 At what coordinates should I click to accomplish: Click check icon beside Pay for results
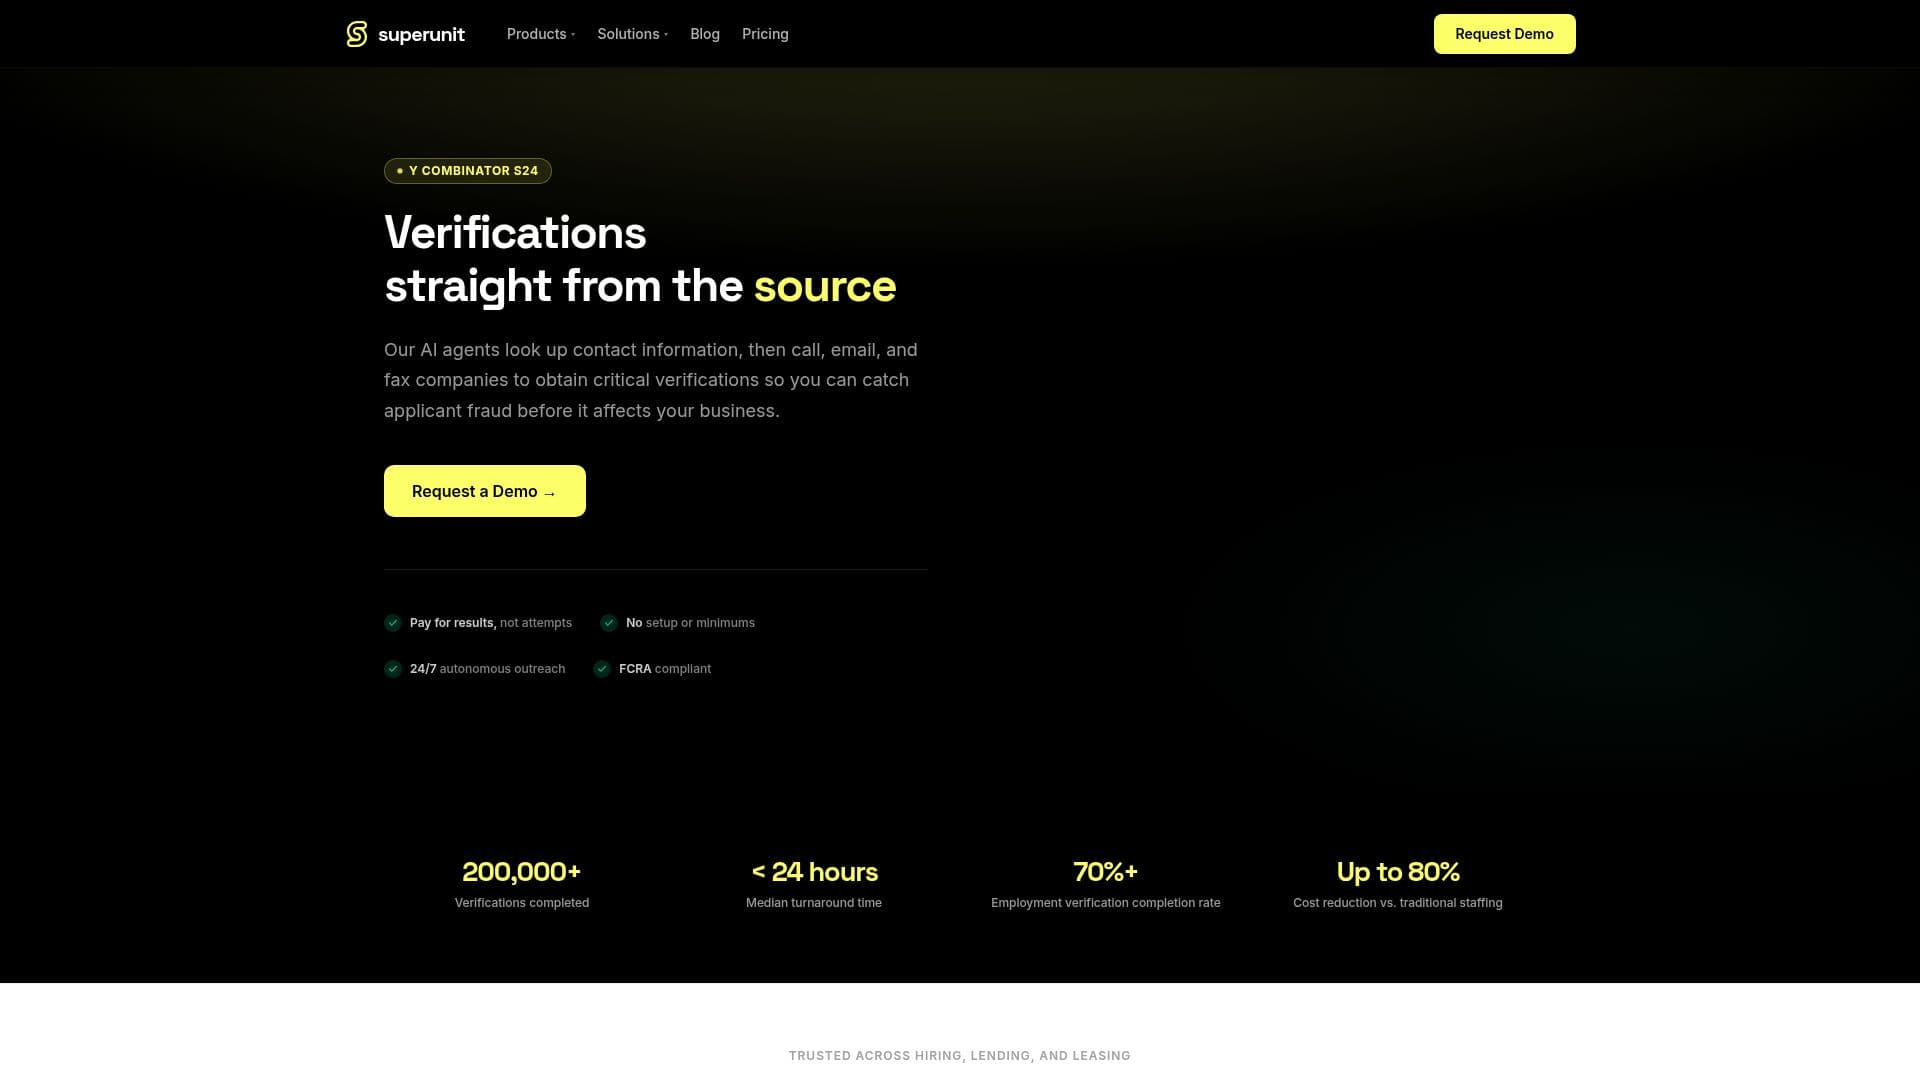pyautogui.click(x=393, y=623)
